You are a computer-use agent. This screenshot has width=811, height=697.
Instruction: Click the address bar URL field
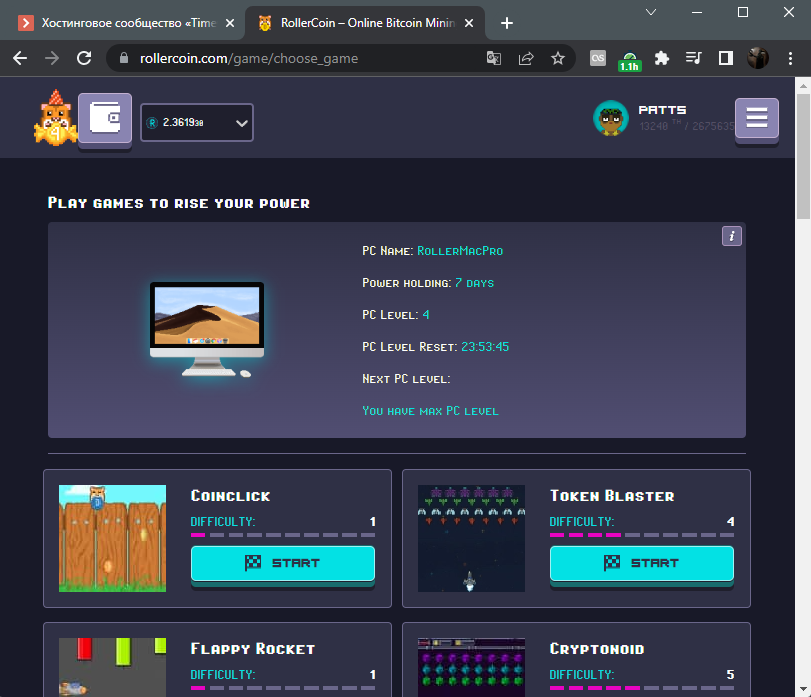click(x=300, y=58)
